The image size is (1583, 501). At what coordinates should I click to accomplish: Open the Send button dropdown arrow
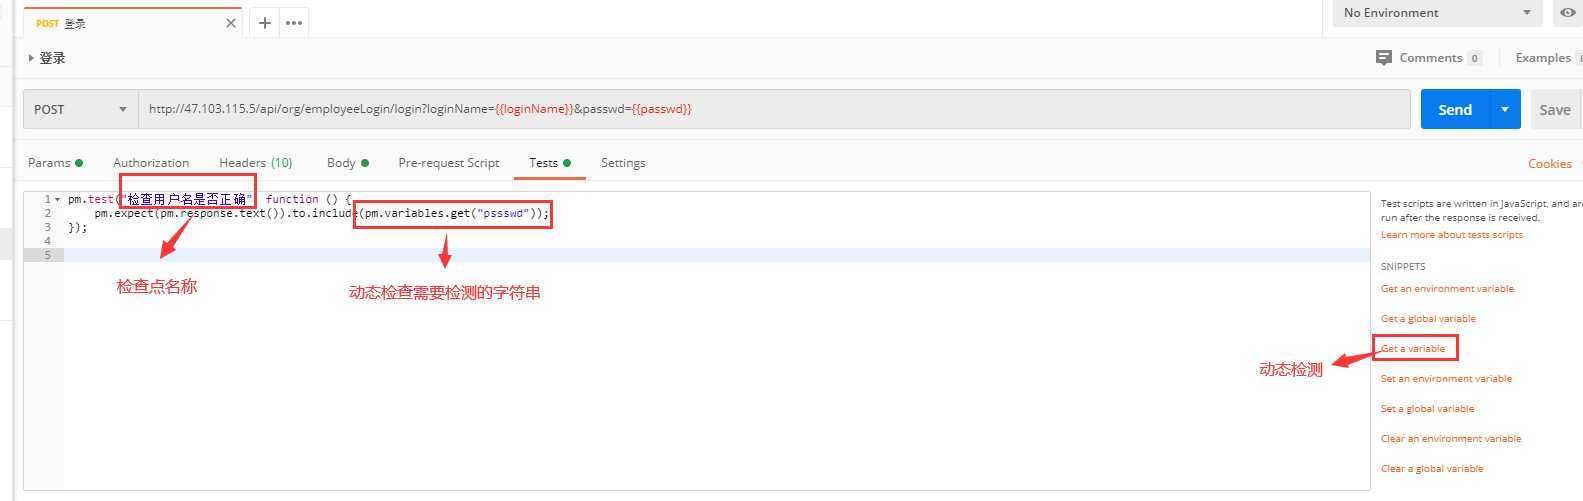pyautogui.click(x=1504, y=109)
